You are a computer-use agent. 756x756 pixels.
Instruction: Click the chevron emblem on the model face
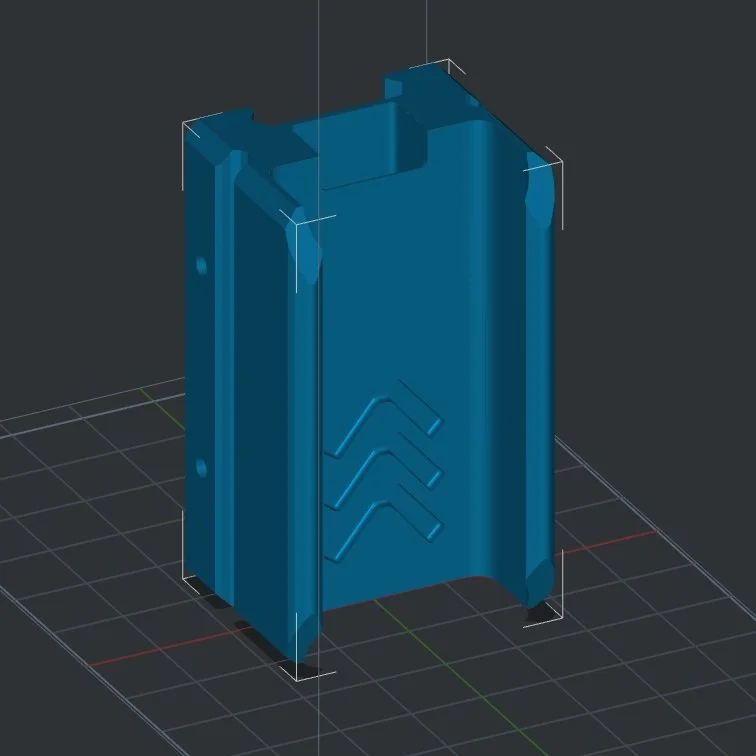point(384,471)
